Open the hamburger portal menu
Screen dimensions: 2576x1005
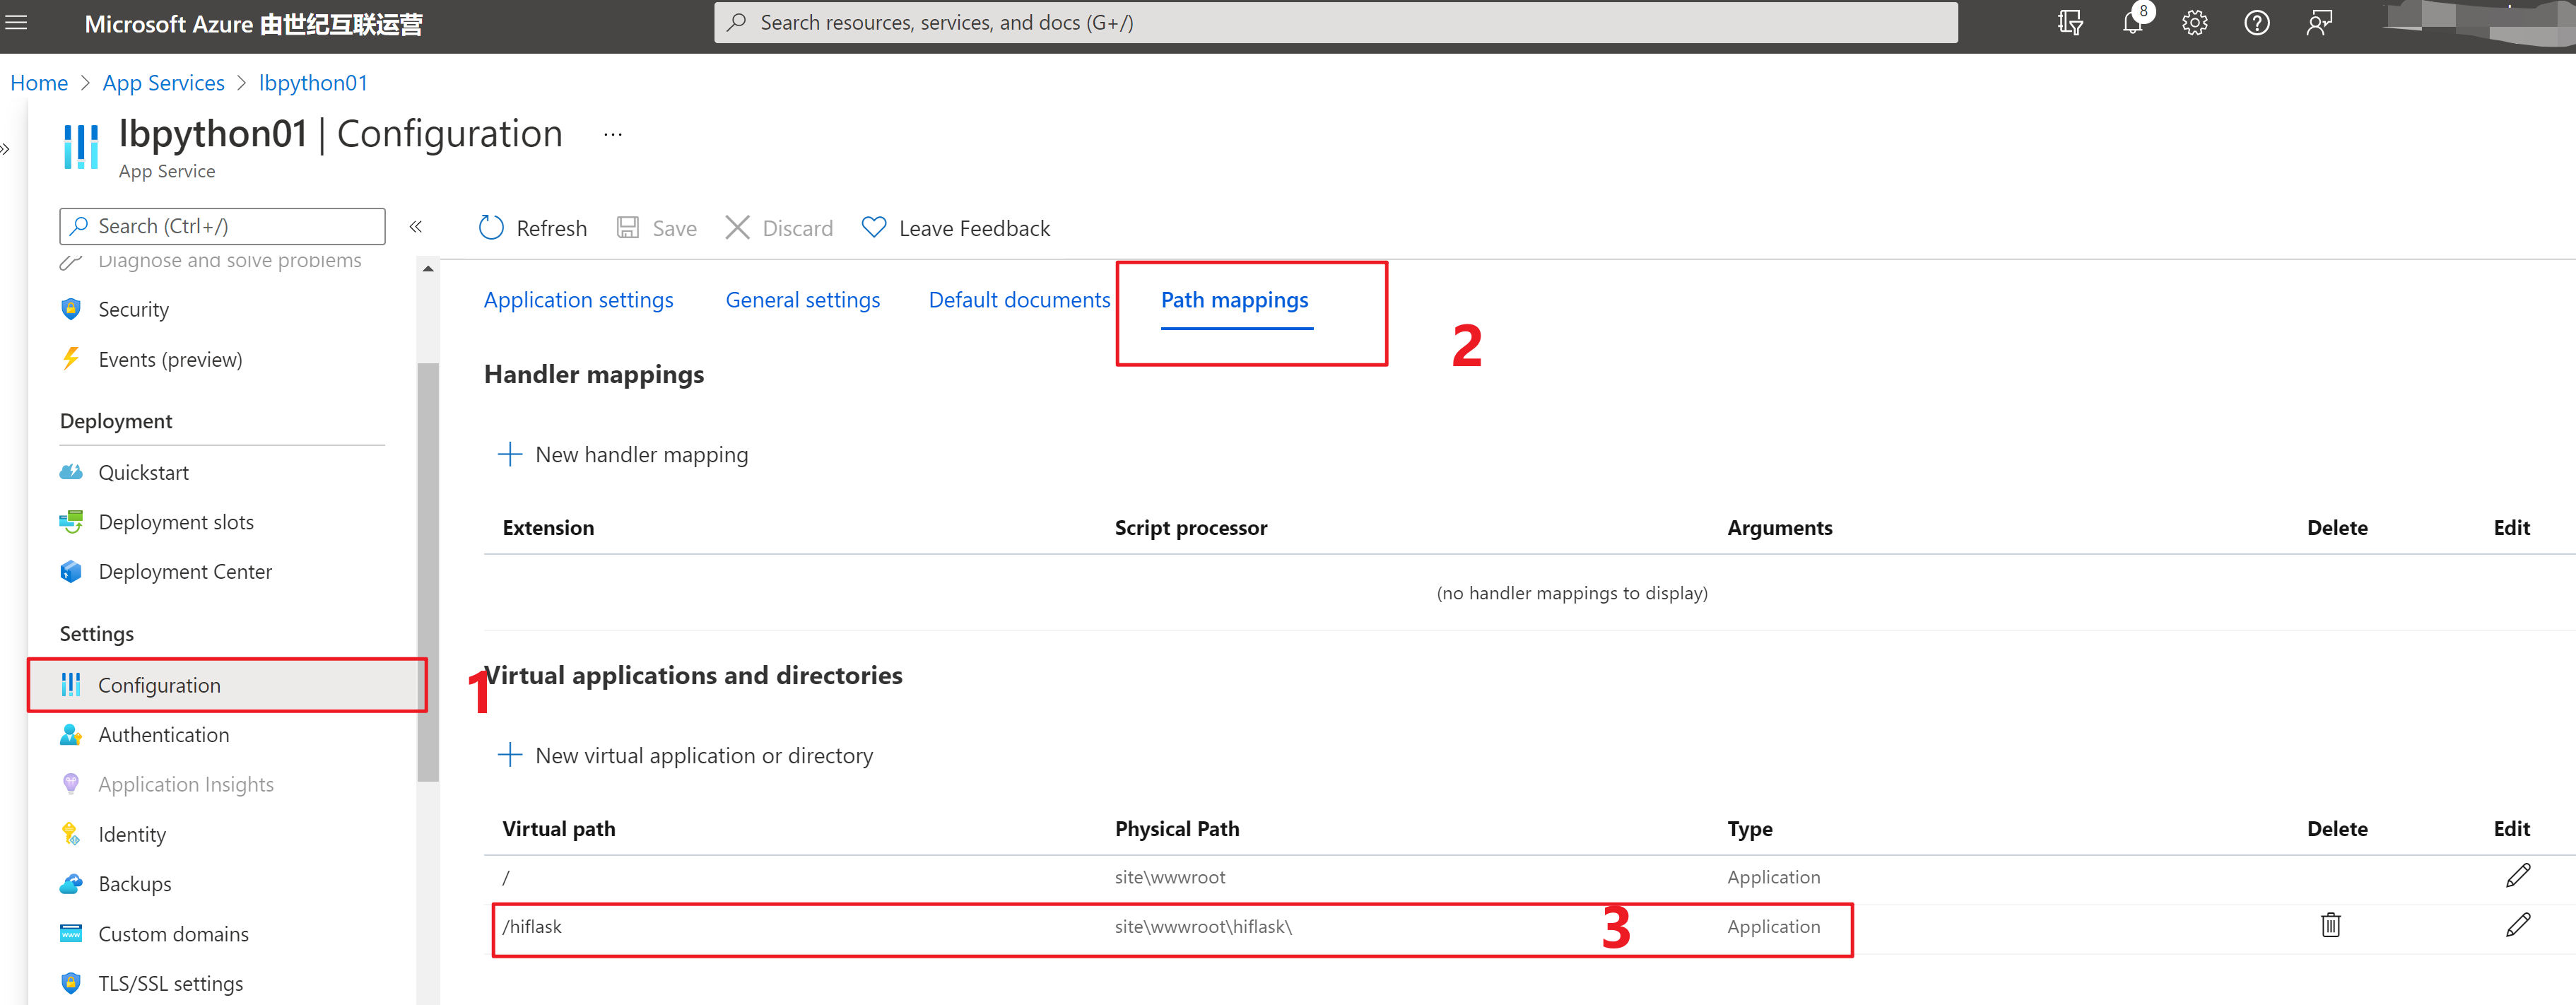(16, 23)
